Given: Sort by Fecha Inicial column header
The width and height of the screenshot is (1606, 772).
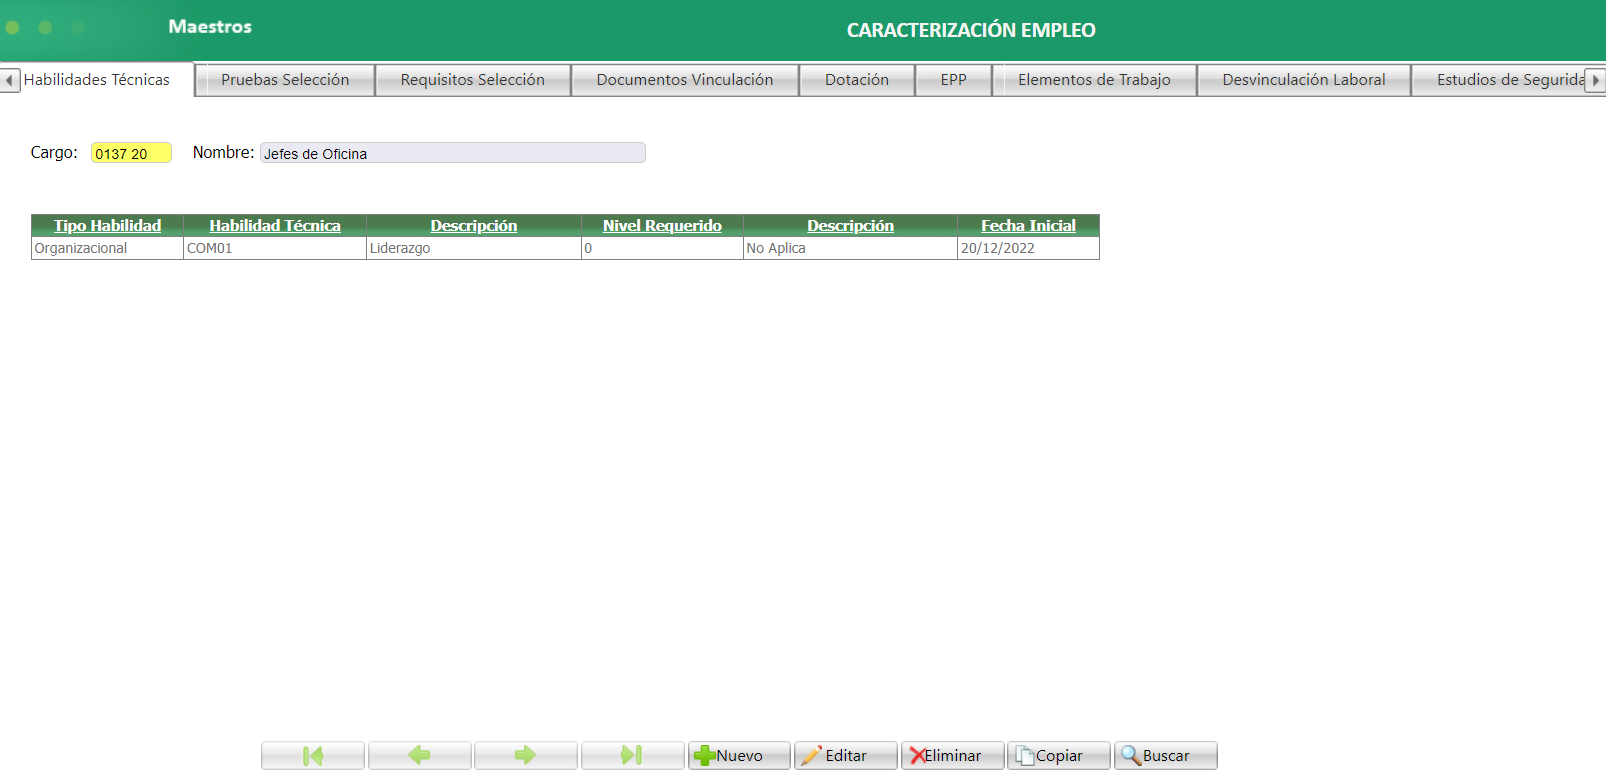Looking at the screenshot, I should [1028, 226].
